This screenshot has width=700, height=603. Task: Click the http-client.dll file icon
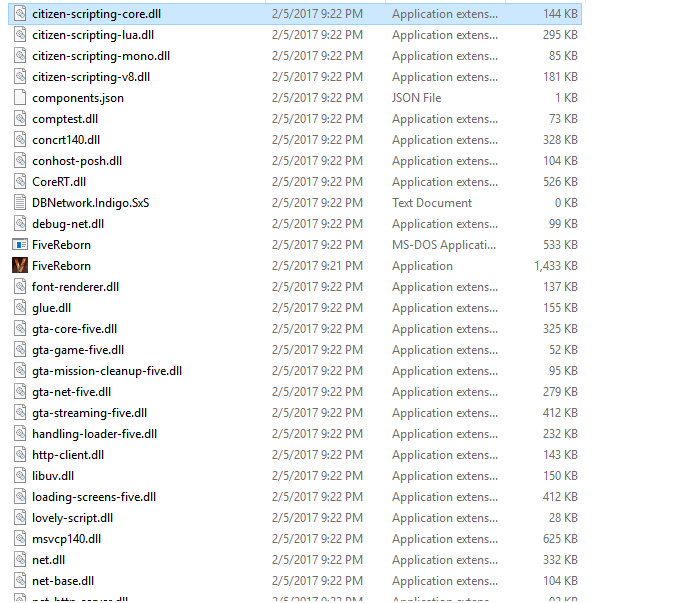[20, 454]
